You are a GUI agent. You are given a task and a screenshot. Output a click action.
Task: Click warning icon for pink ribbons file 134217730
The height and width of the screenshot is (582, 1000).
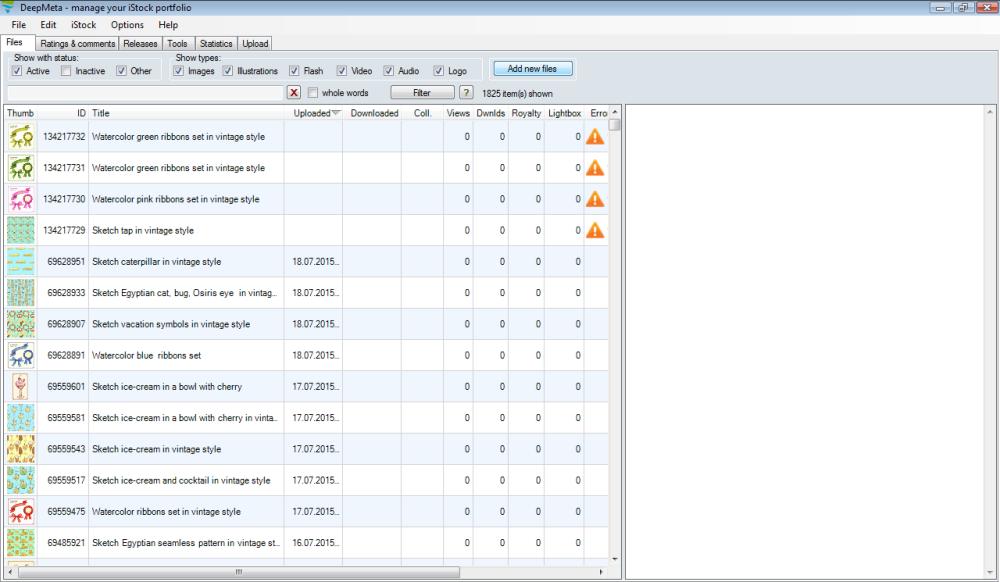click(594, 199)
